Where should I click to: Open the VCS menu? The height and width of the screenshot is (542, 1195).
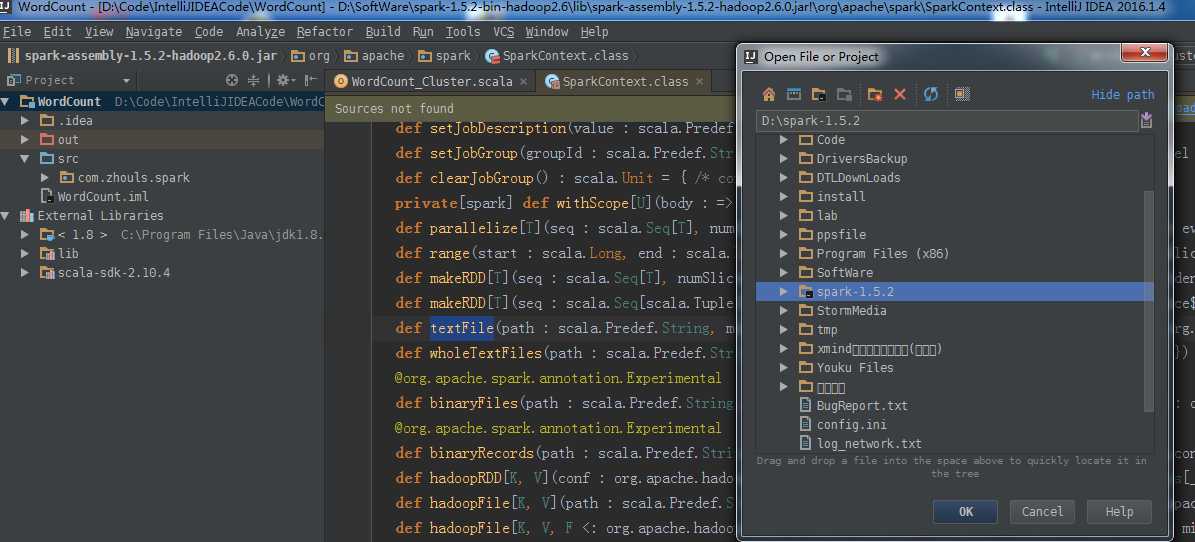pos(504,32)
